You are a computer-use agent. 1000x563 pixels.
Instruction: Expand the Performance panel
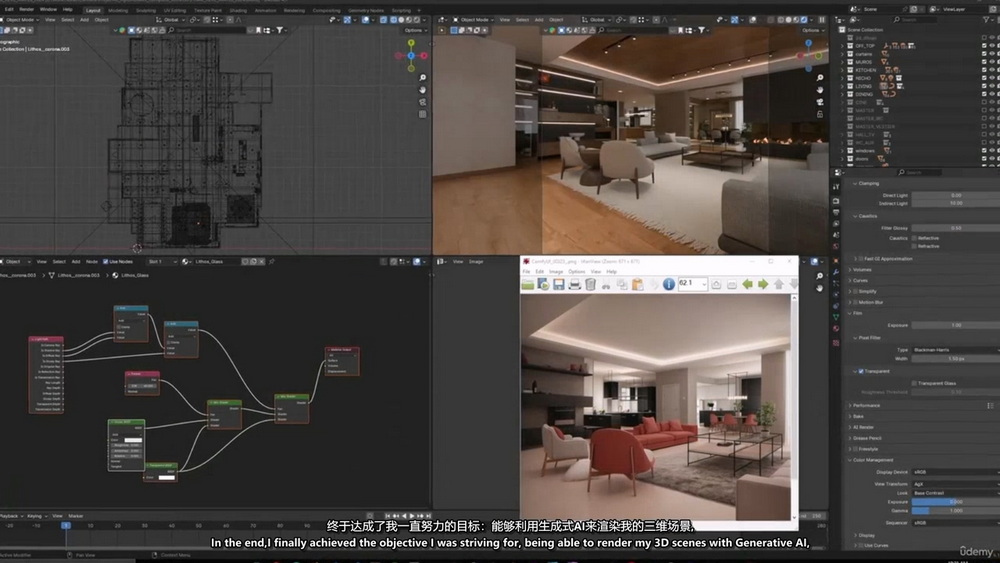(865, 406)
